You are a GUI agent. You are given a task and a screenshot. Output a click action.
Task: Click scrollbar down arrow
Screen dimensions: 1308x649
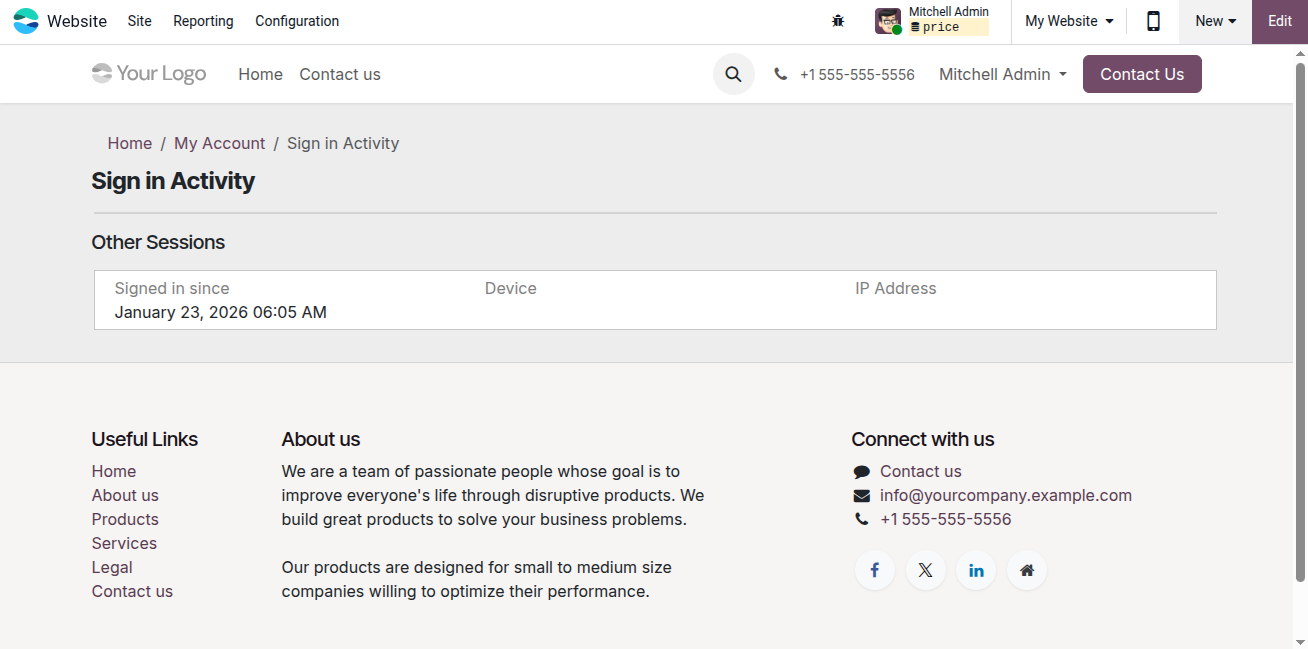click(x=1300, y=641)
